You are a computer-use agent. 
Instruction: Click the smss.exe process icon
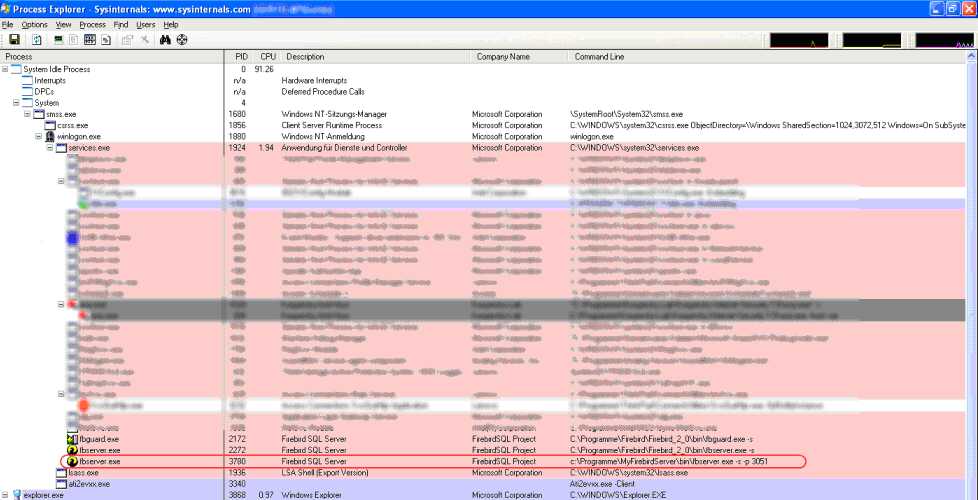click(x=39, y=115)
